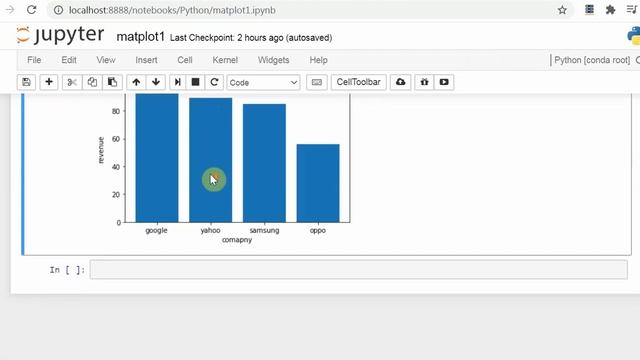The image size is (640, 360).
Task: Click the video presentation toolbar icon
Action: tap(444, 82)
